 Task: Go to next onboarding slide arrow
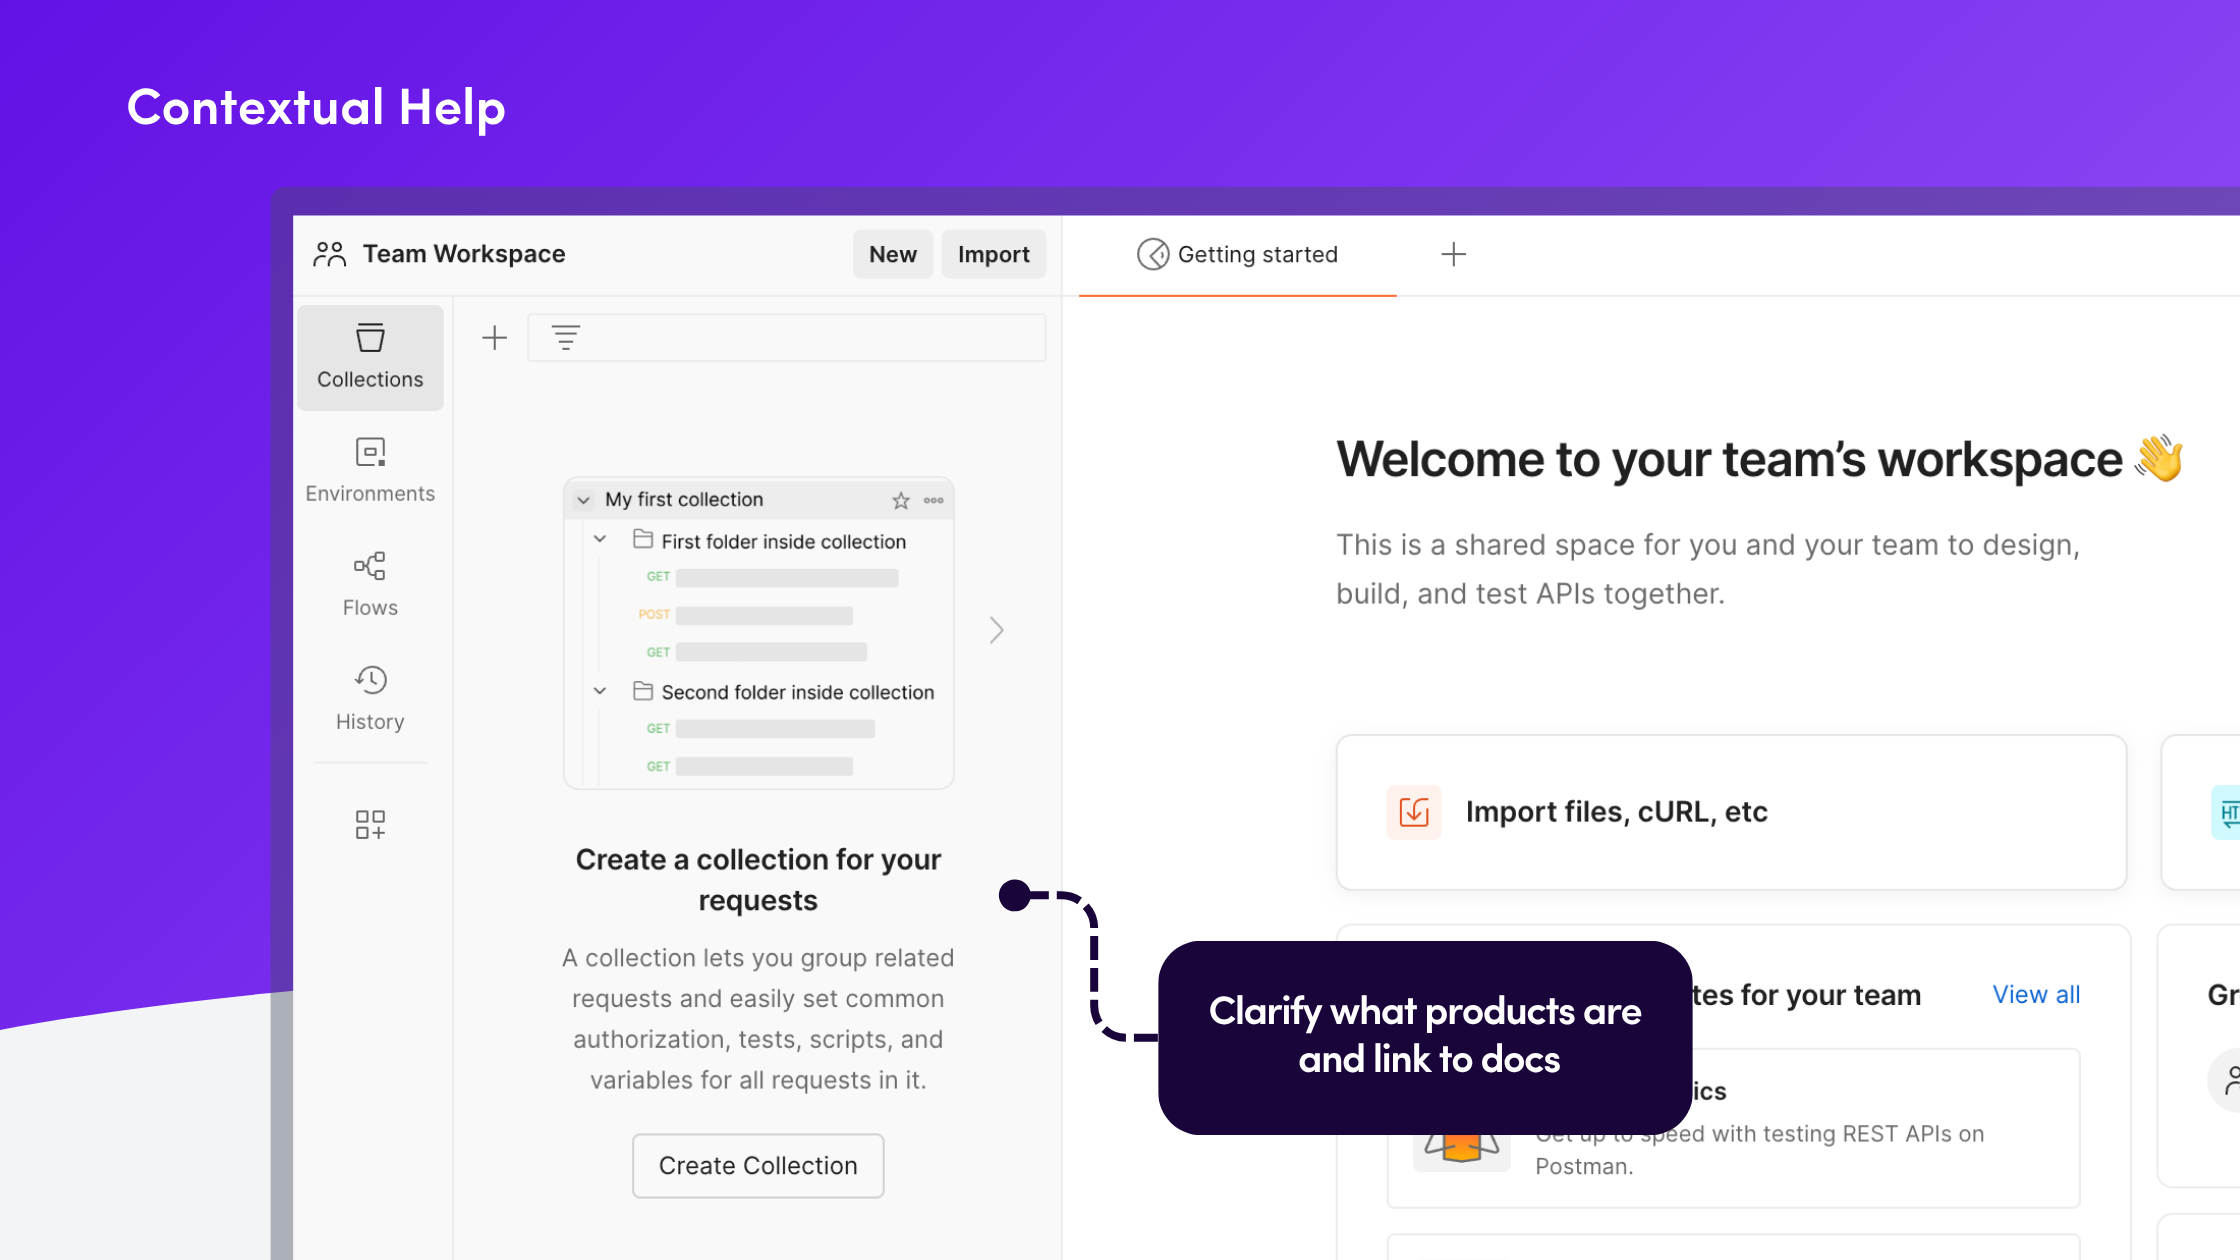pyautogui.click(x=996, y=630)
